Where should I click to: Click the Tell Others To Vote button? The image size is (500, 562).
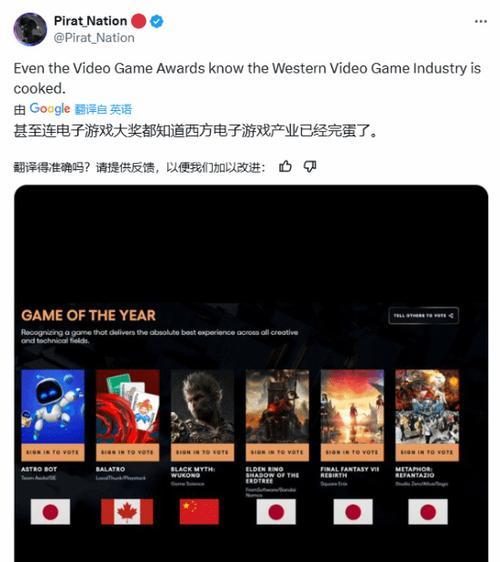[423, 315]
